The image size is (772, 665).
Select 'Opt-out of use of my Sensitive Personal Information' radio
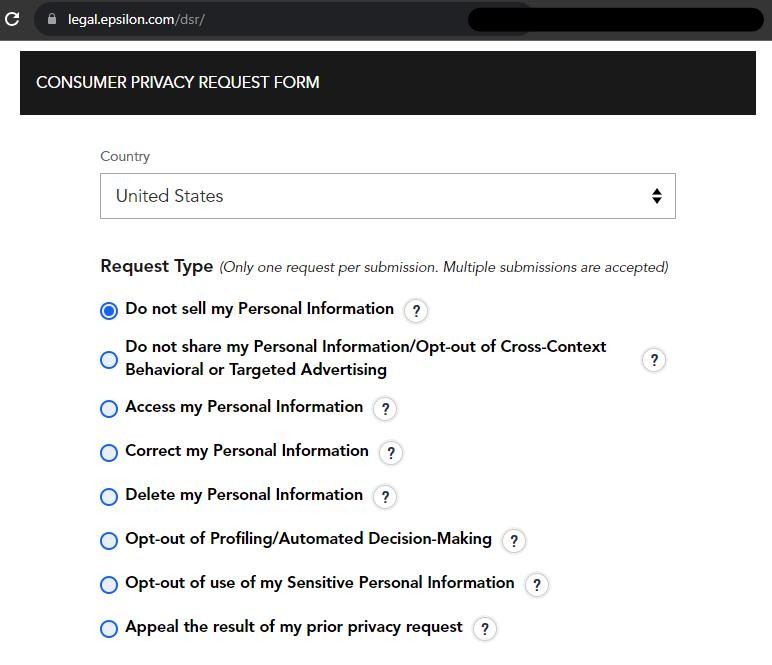(109, 585)
